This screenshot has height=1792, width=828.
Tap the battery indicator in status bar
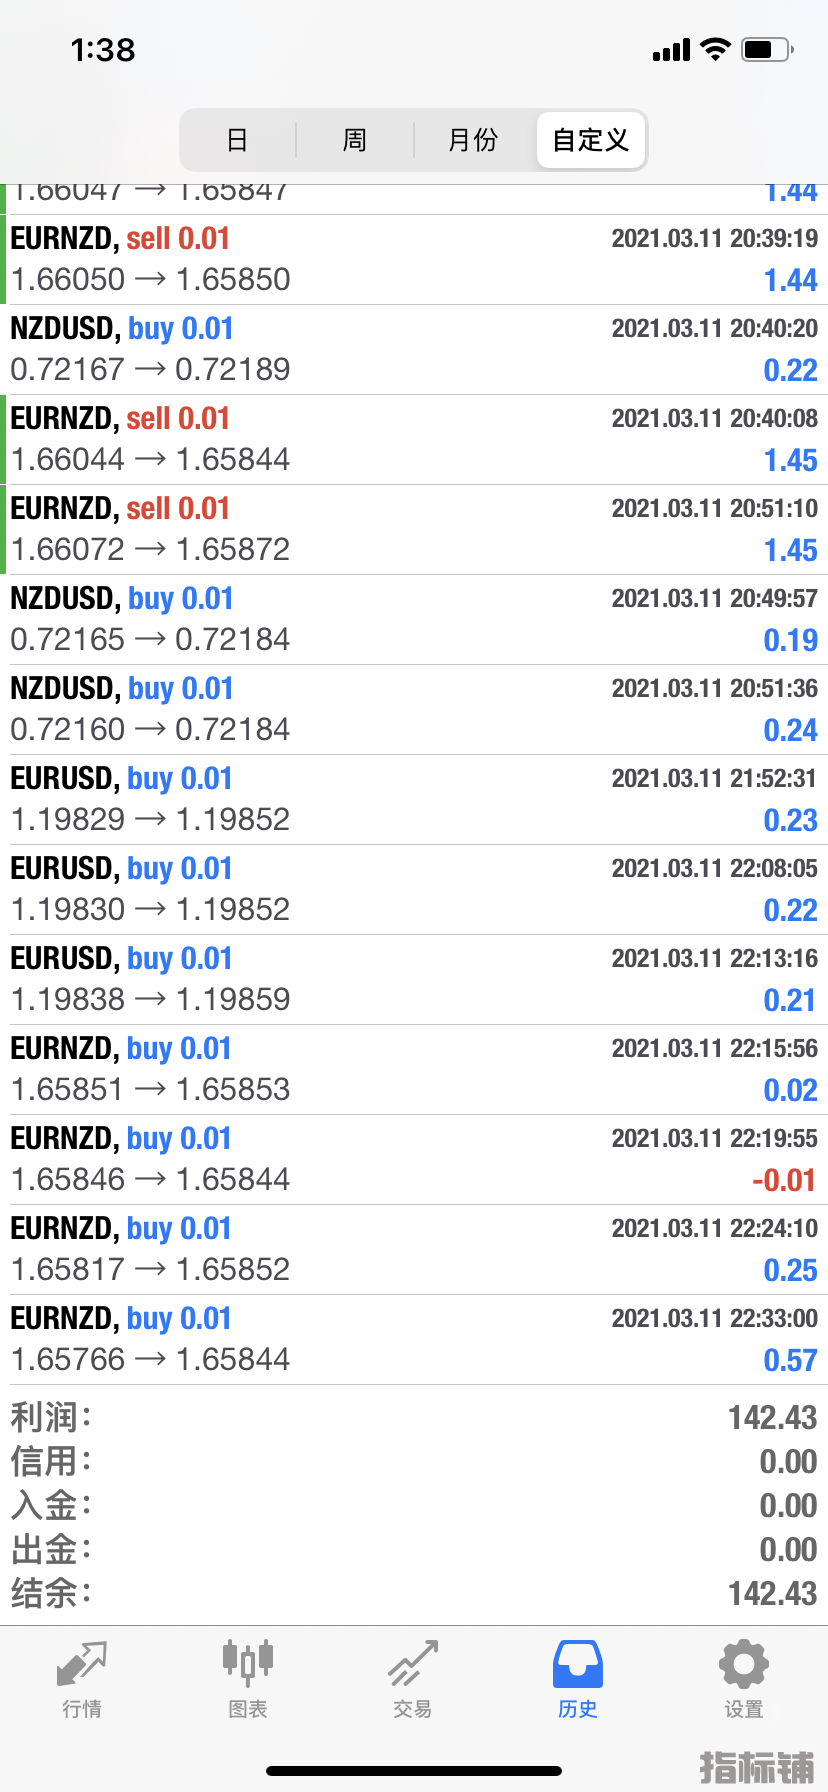[767, 49]
